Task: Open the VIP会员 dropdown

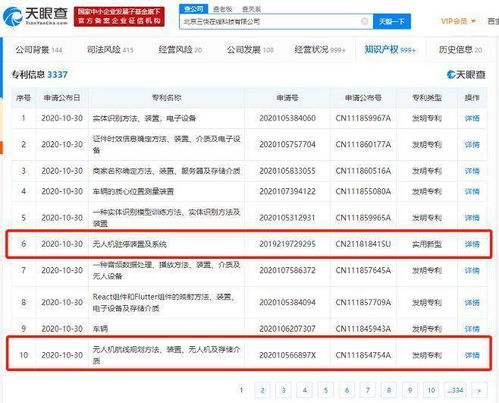Action: coord(458,21)
